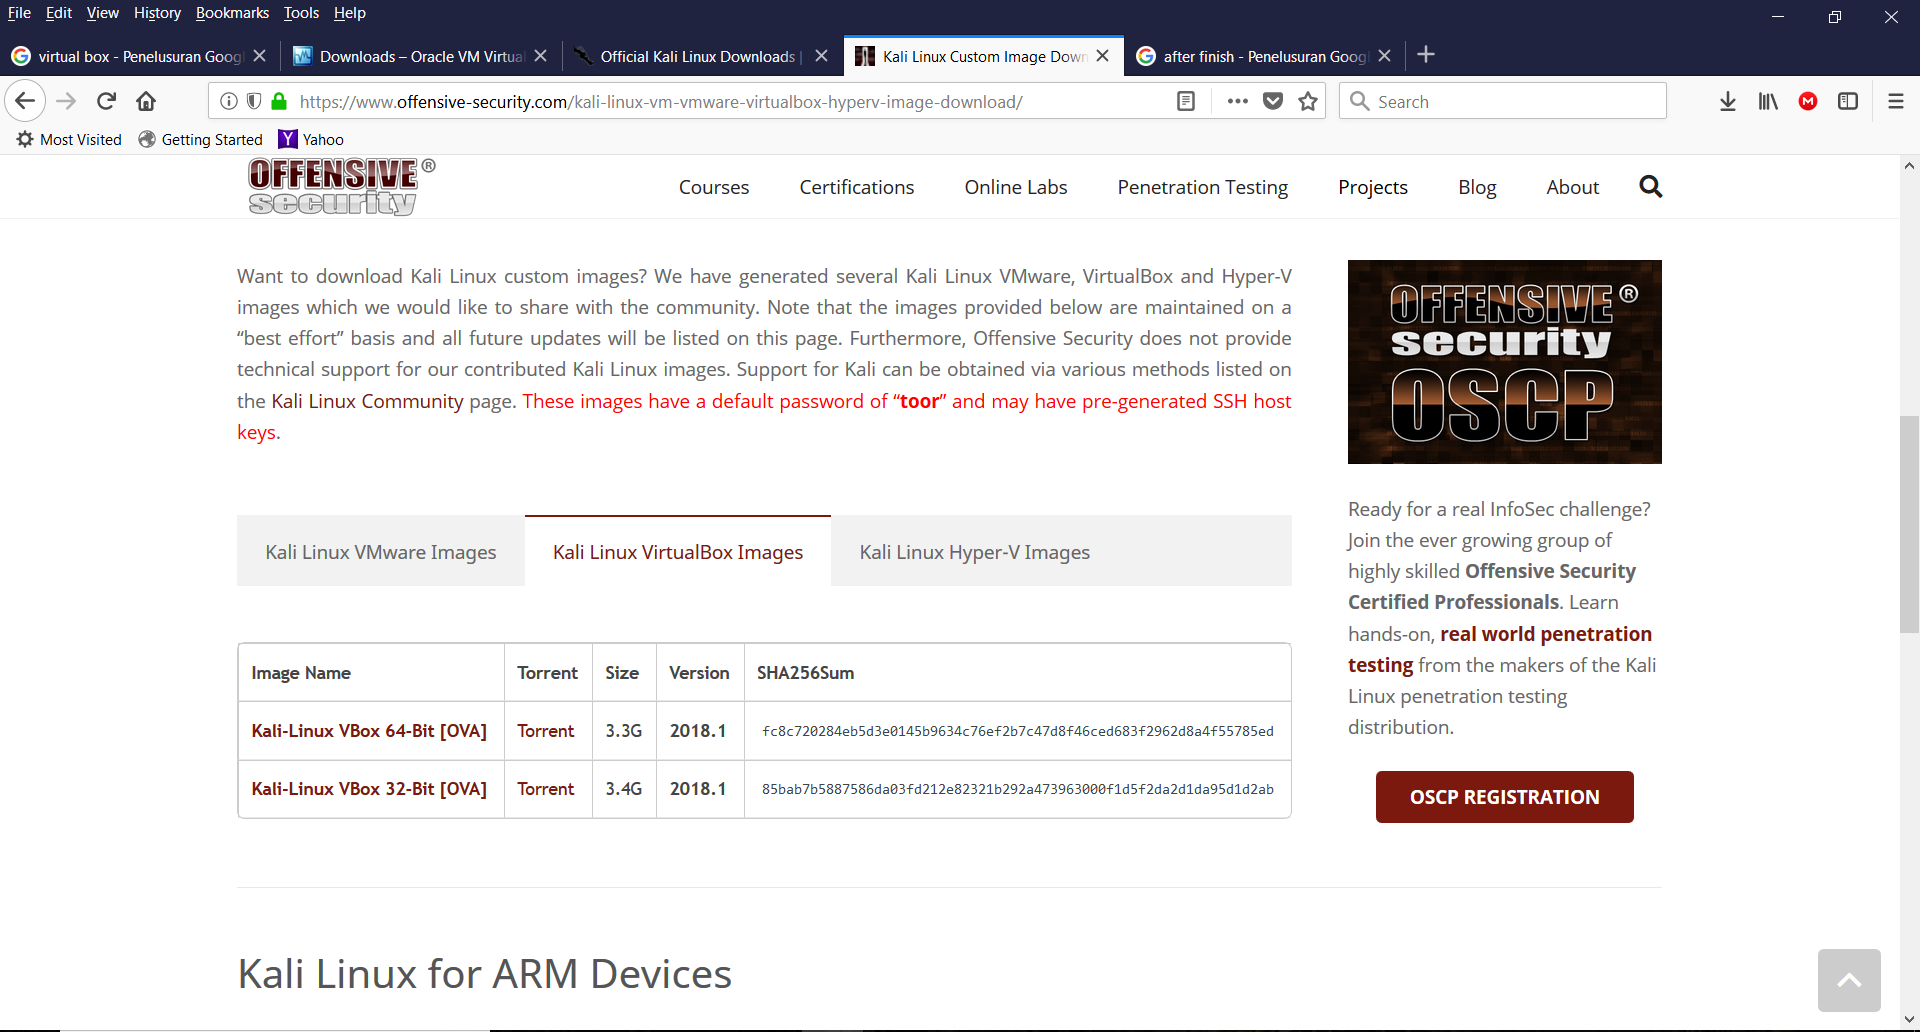Click the OSCP REGISTRATION button

pyautogui.click(x=1504, y=797)
